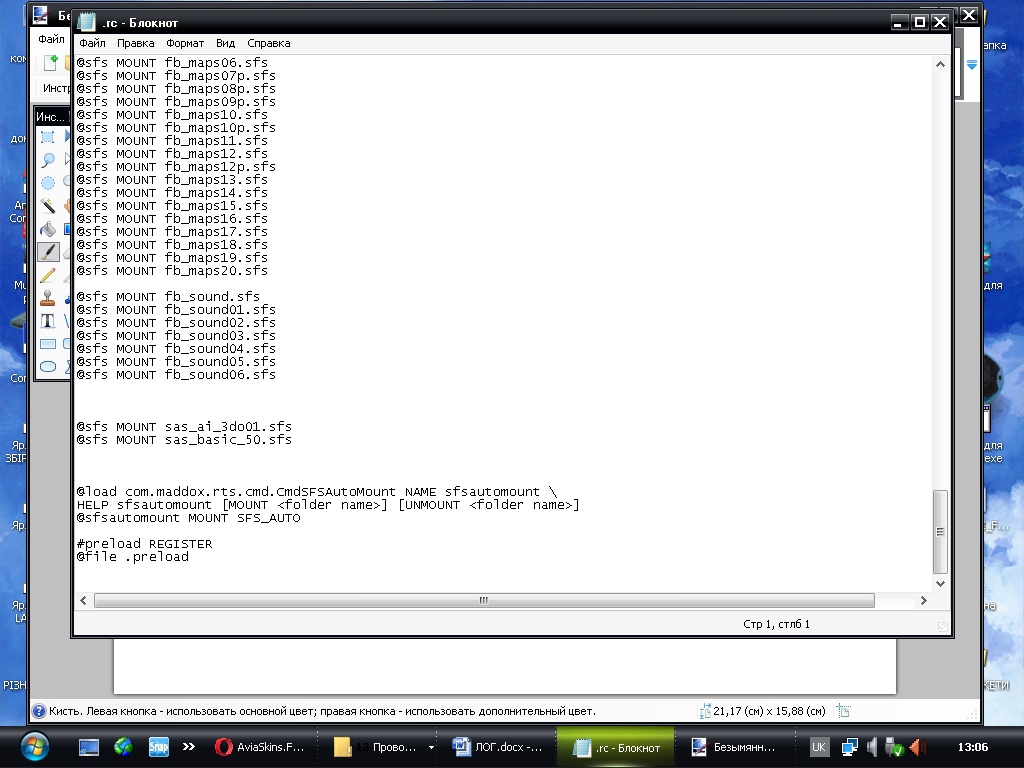Click the line '@sfs MOUNT sas_basic_50.sfs'

pos(184,440)
